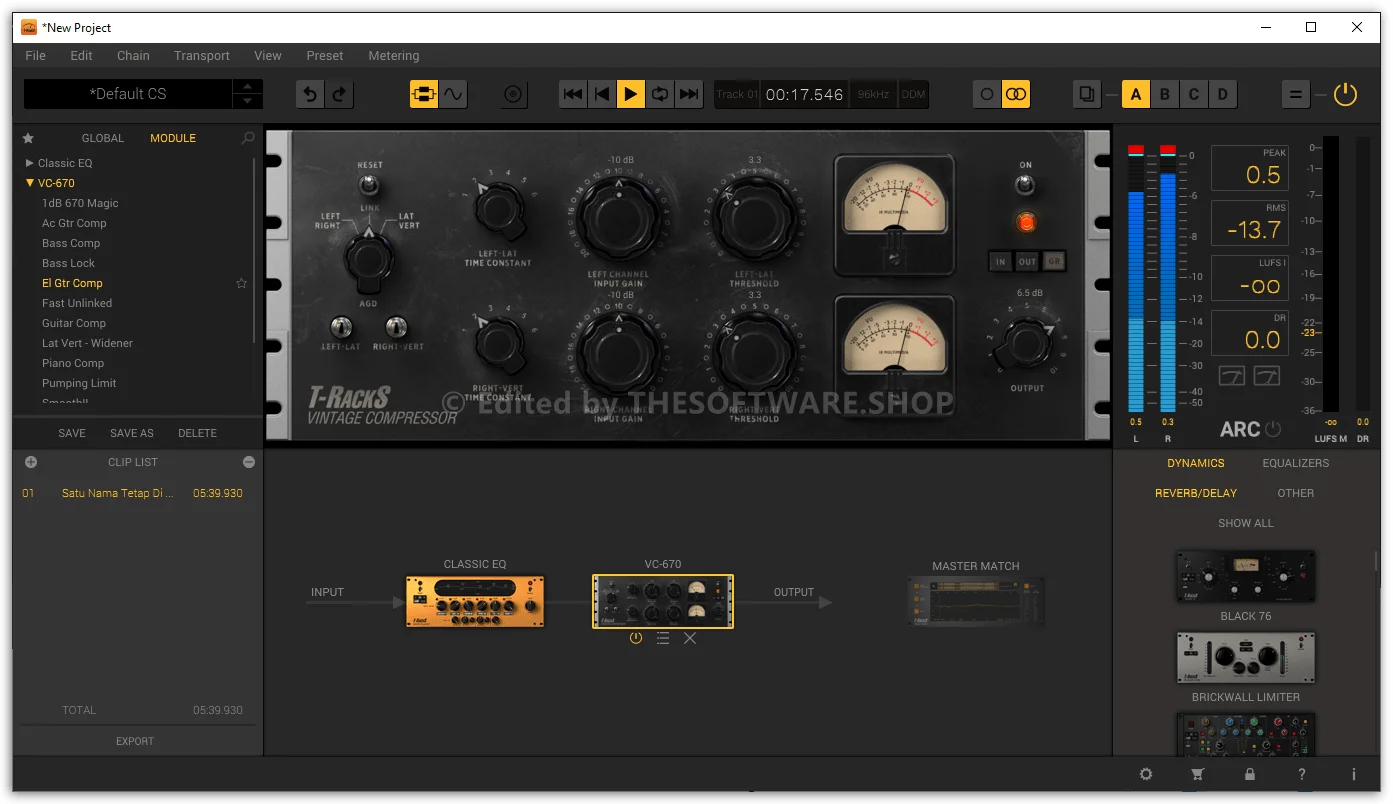Open the shop cart icon

[1197, 774]
